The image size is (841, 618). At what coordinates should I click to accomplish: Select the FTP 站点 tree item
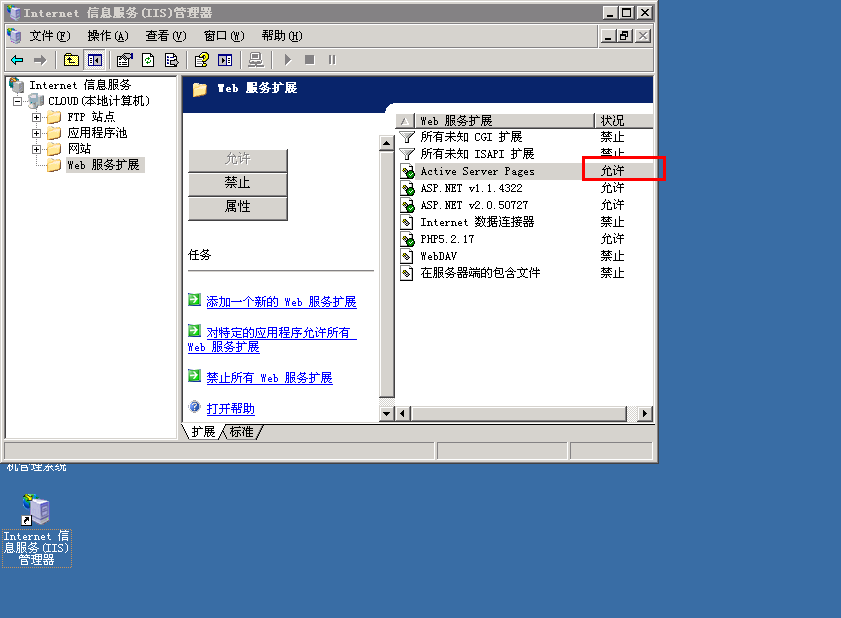[91, 117]
